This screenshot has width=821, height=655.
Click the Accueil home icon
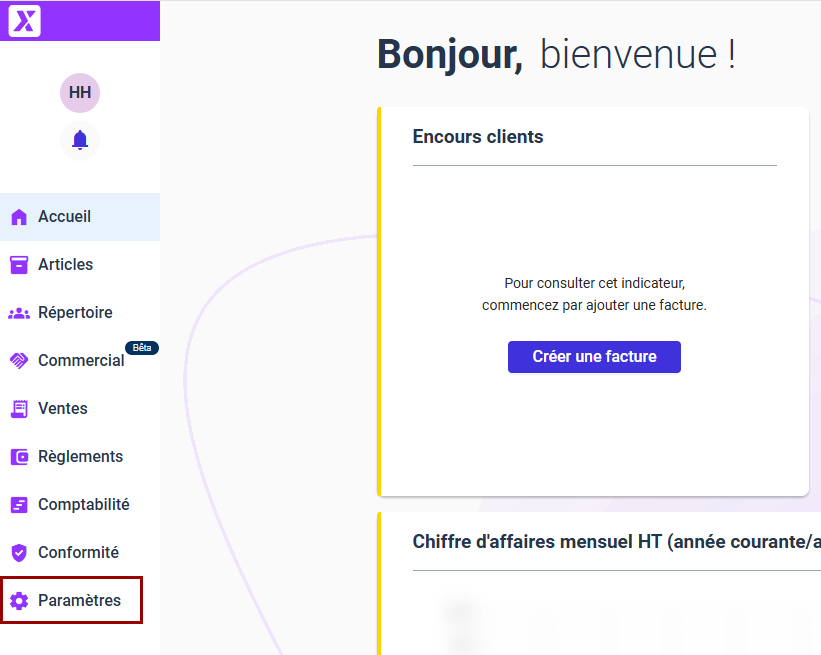click(x=19, y=217)
